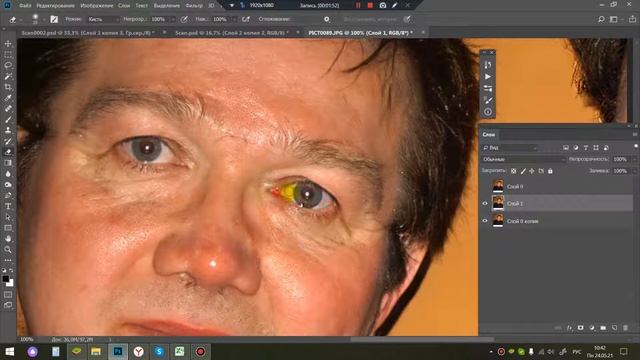Viewport: 640px width, 360px height.
Task: Select the Hand tool
Action: click(x=8, y=239)
